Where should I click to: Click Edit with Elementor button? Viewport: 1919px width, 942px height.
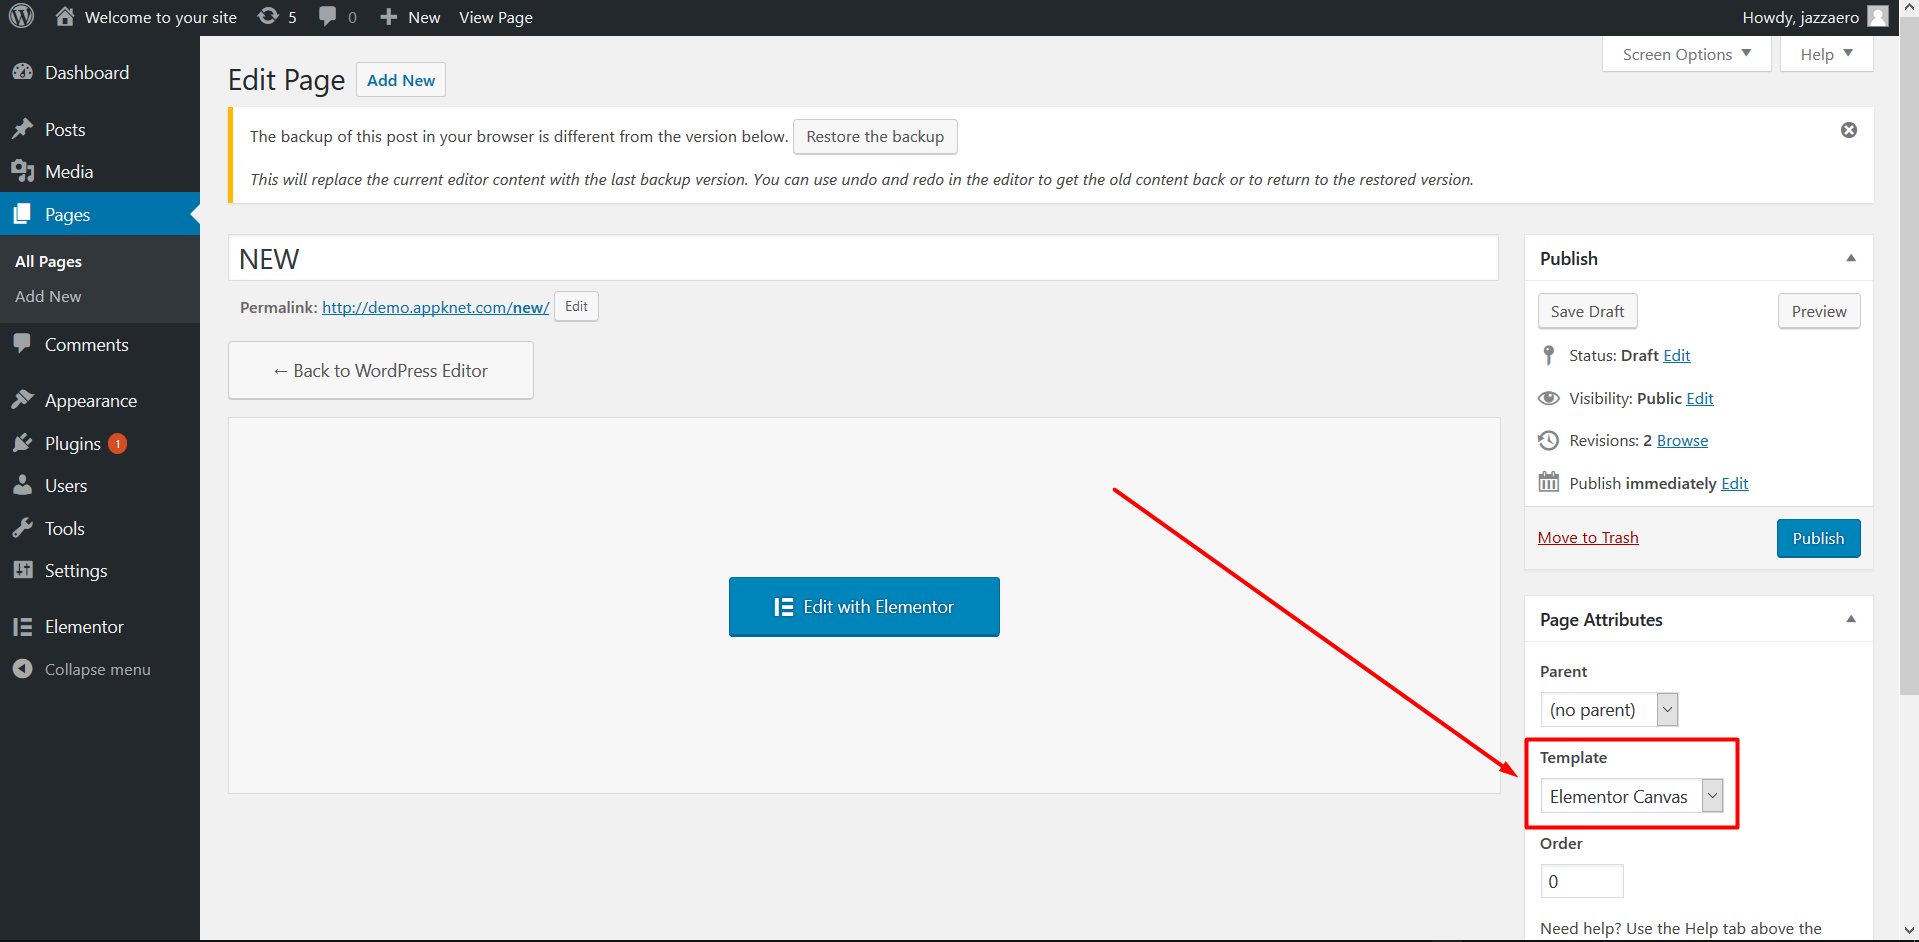(x=864, y=607)
